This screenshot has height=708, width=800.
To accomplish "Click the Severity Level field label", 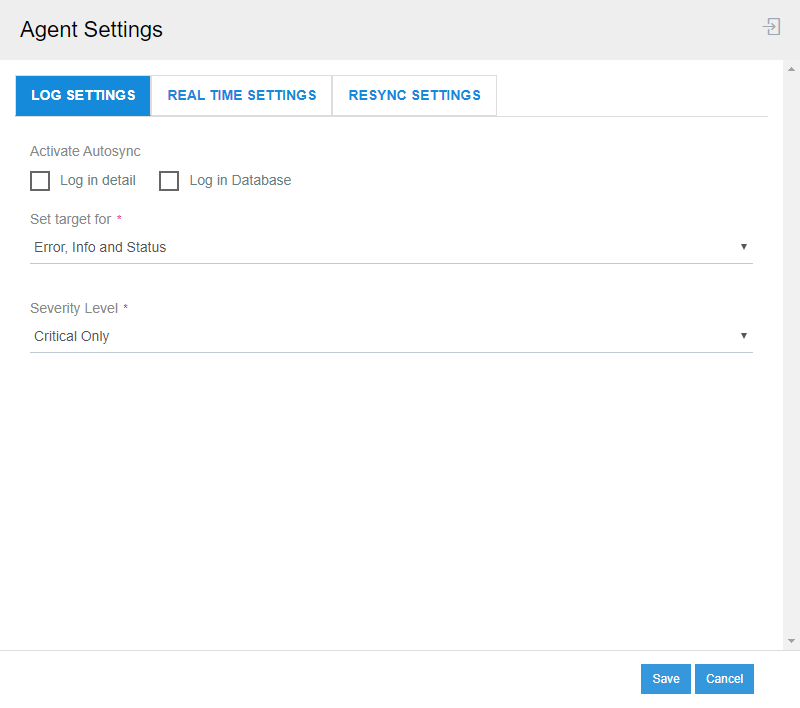I will point(75,308).
